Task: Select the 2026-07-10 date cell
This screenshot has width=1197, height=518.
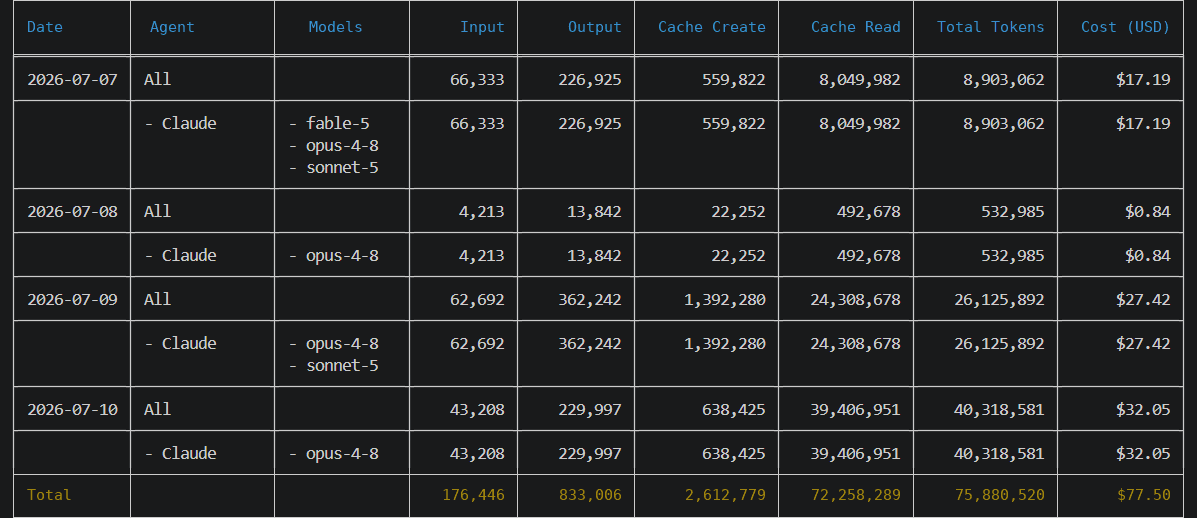Action: click(x=73, y=409)
